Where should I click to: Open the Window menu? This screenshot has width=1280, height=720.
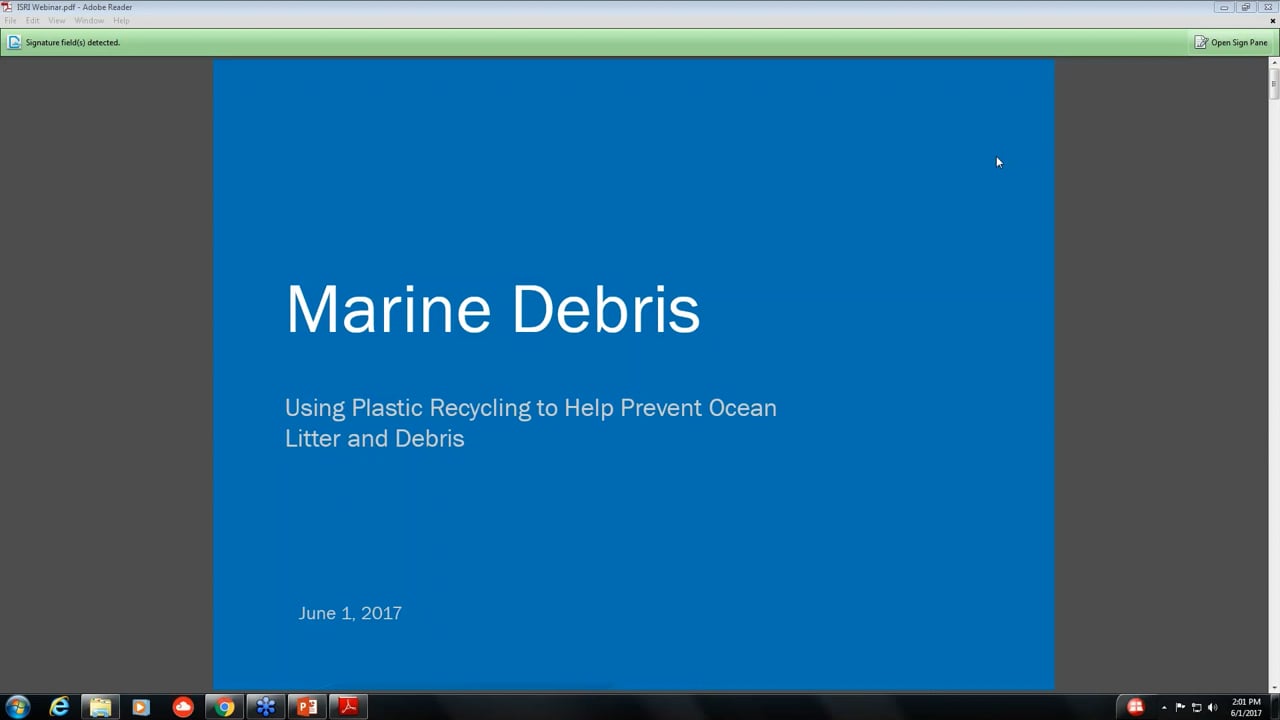(89, 20)
